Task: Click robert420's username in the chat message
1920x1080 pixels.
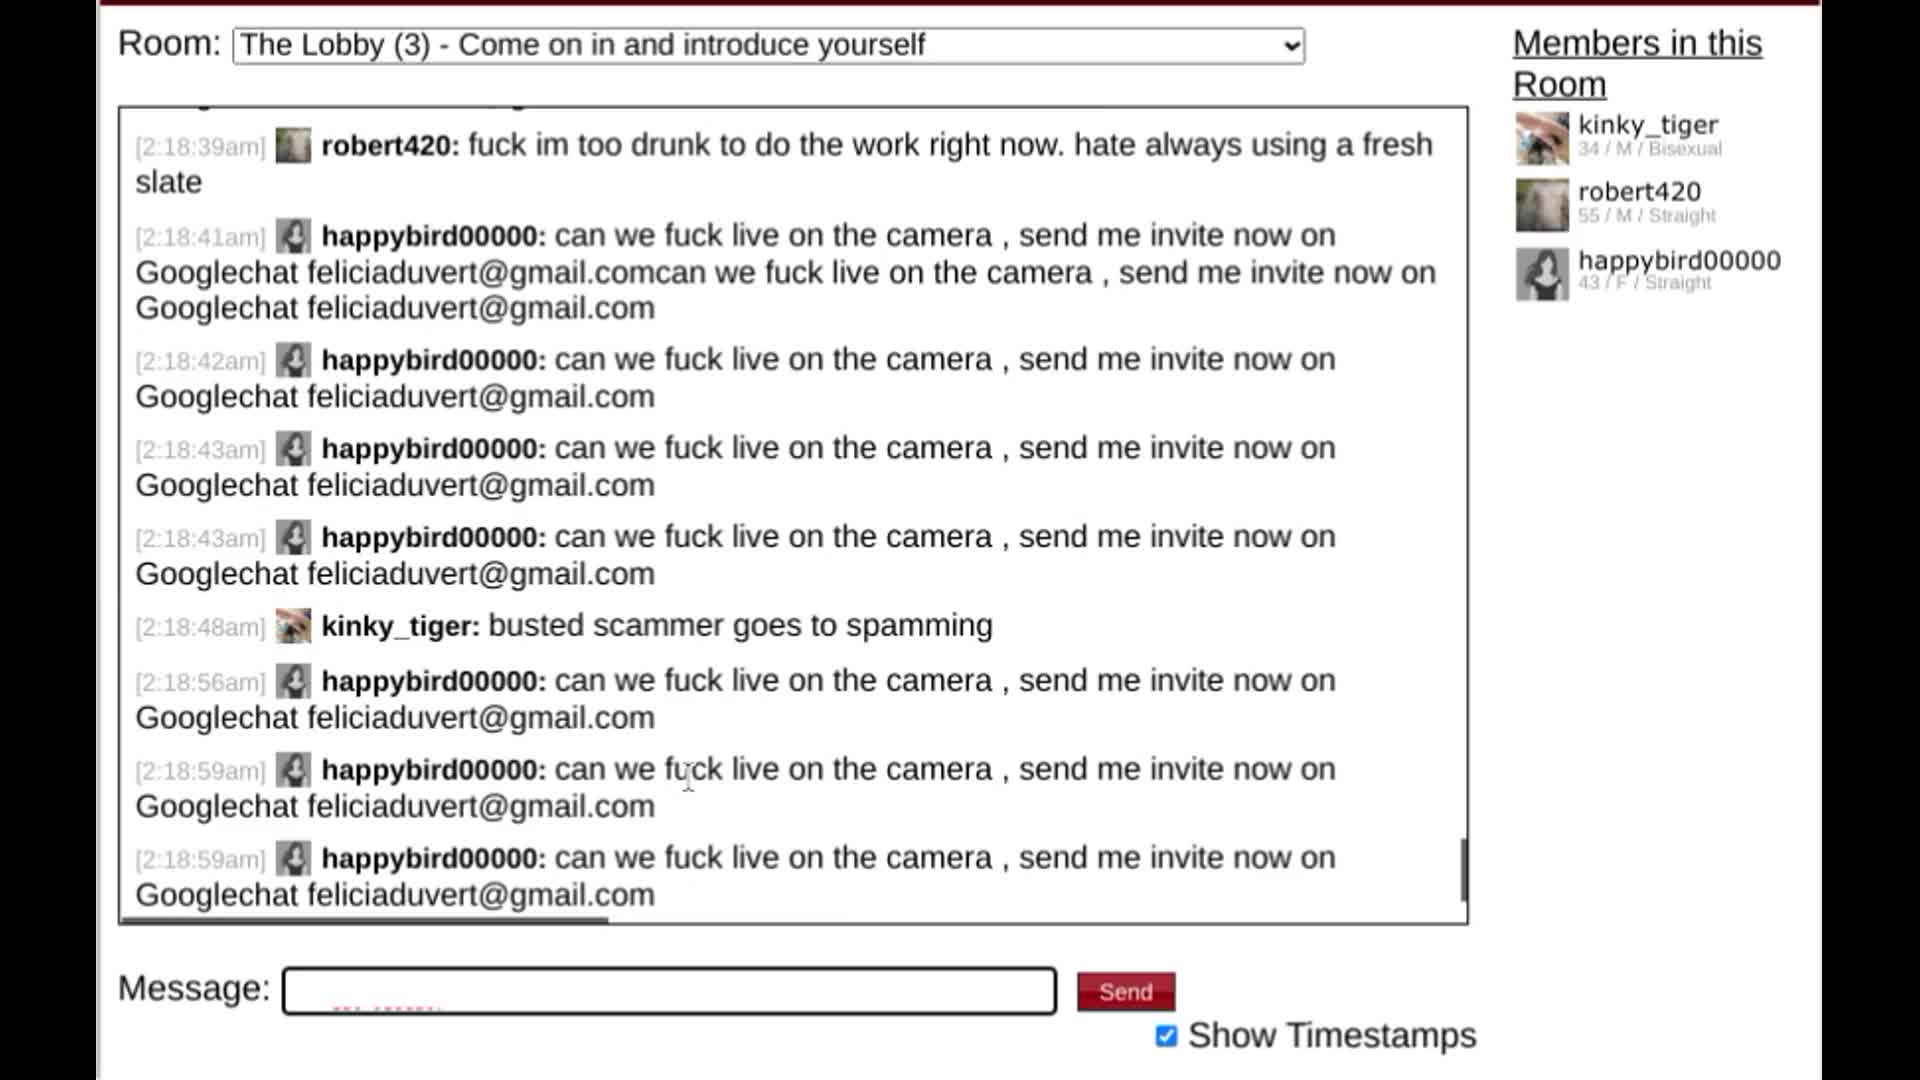Action: pyautogui.click(x=389, y=146)
